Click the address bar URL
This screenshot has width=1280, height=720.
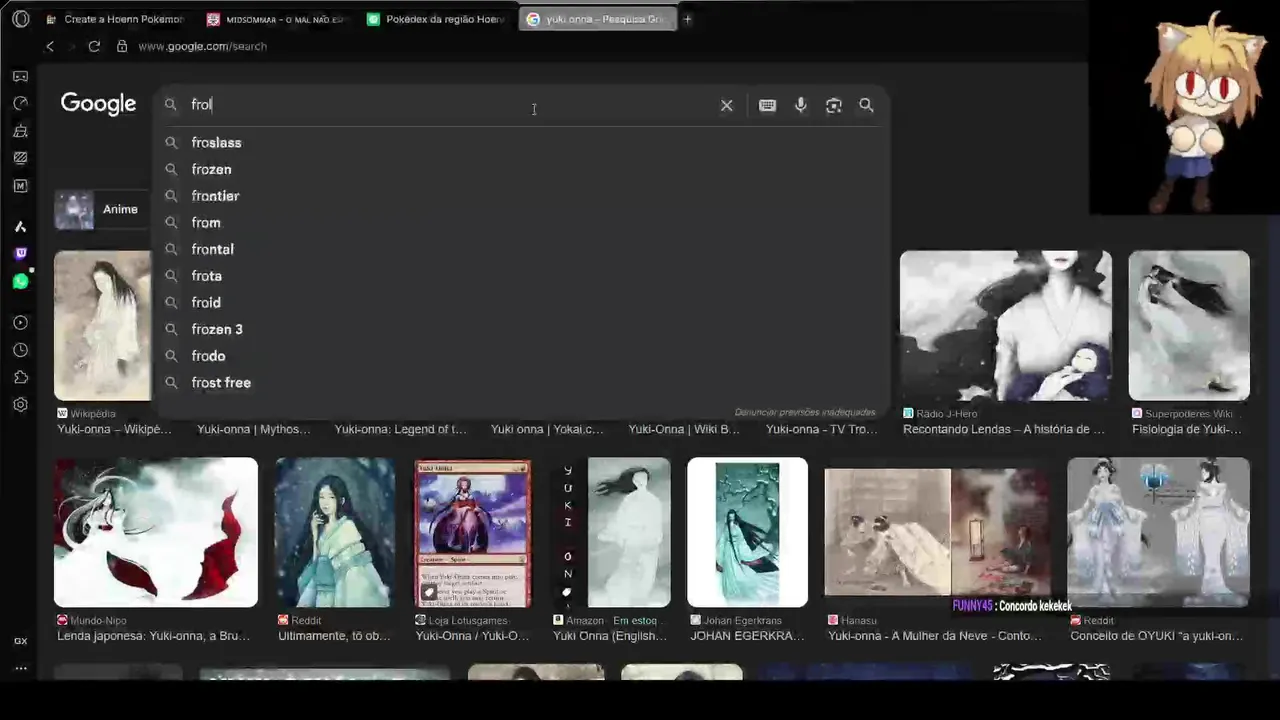202,46
